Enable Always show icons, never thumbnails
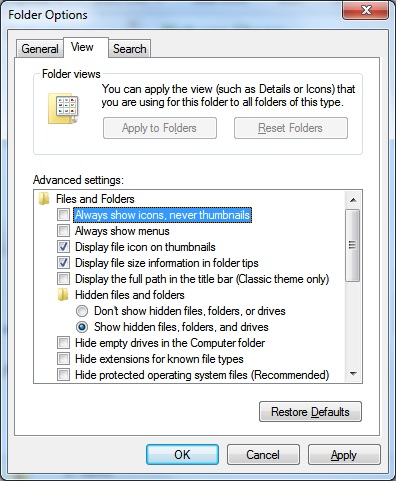396x481 pixels. (x=63, y=215)
